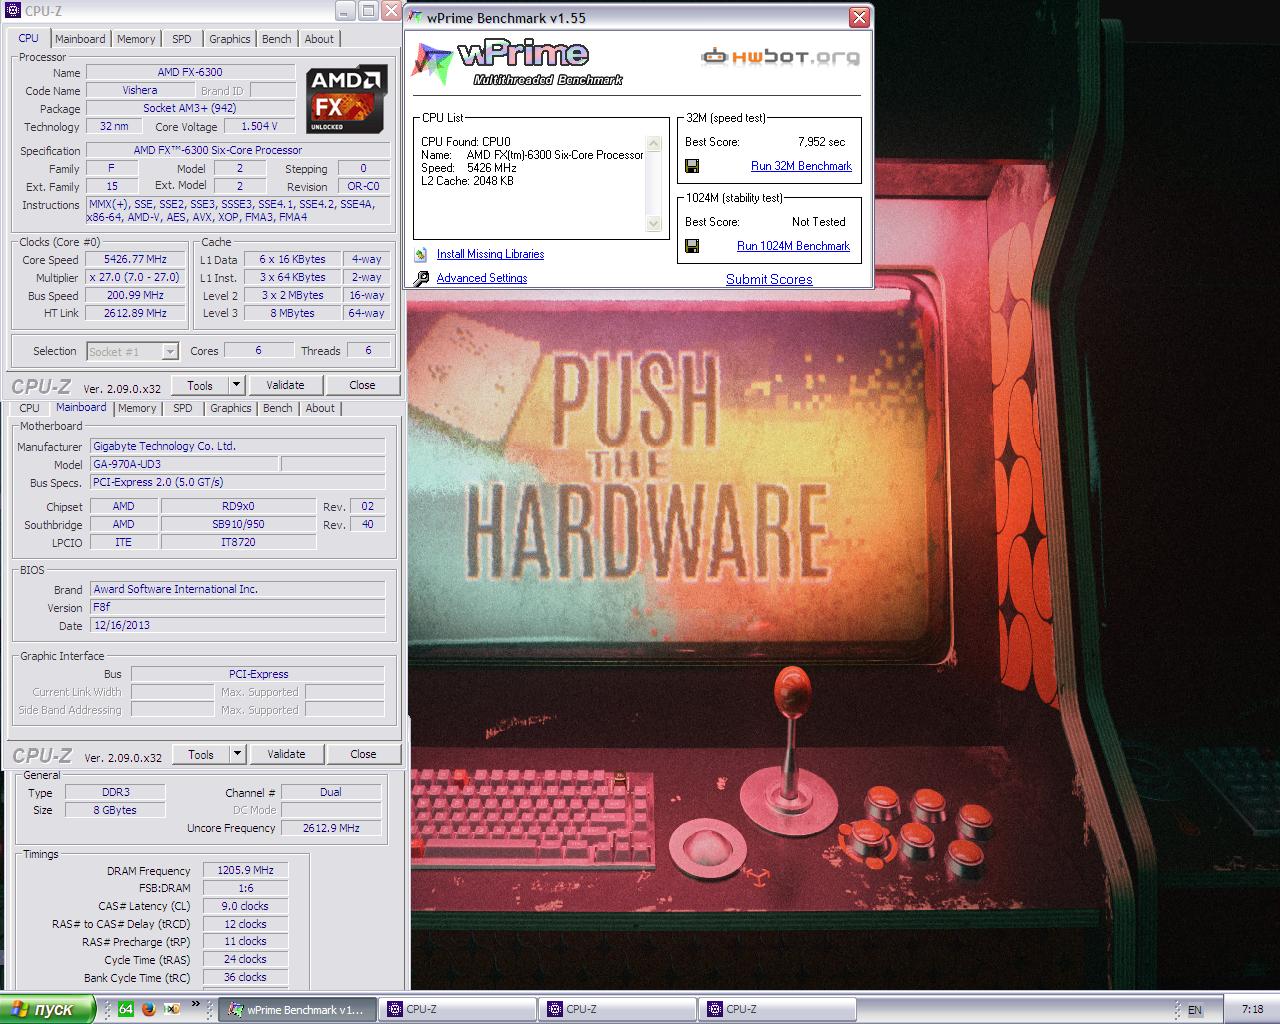Click the CAS# Latency 9.0 clocks value
Viewport: 1280px width, 1024px height.
pos(245,906)
